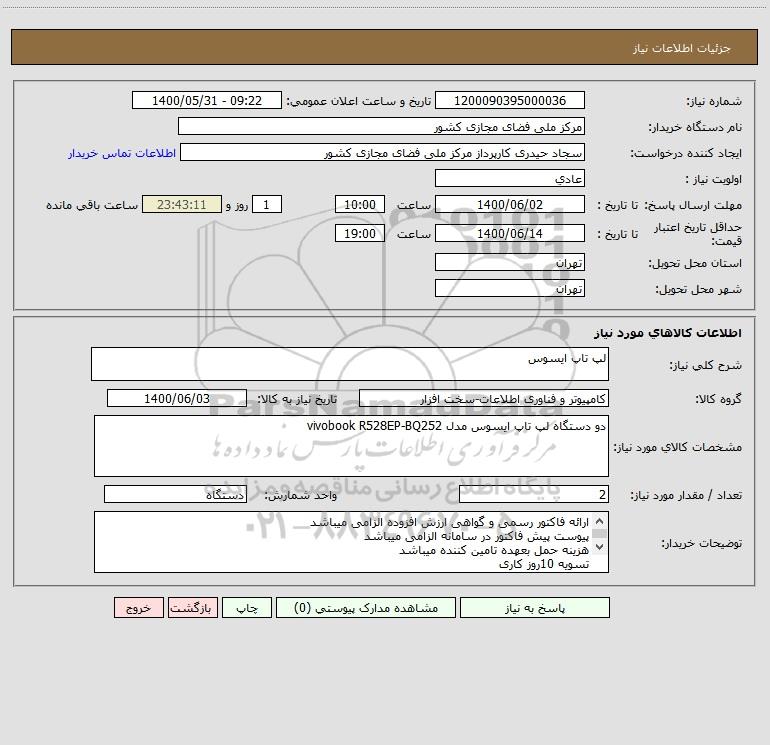This screenshot has width=770, height=745.
Task: Click the remaining time countdown 23:43:11
Action: [182, 204]
